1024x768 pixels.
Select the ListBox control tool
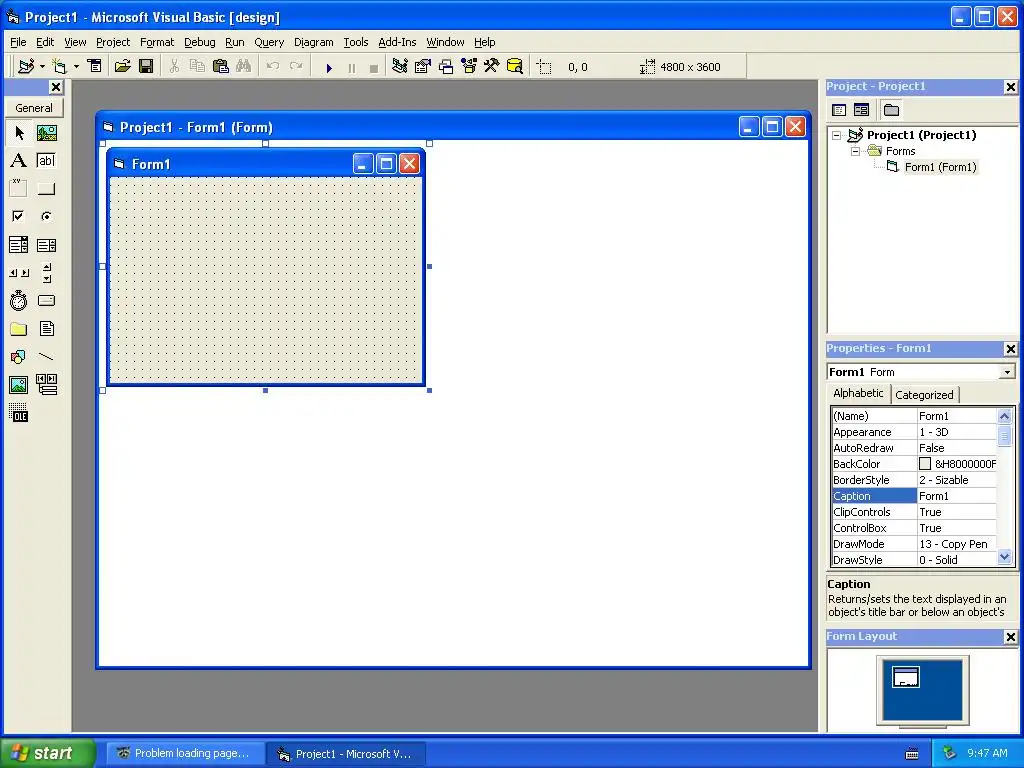pos(46,245)
